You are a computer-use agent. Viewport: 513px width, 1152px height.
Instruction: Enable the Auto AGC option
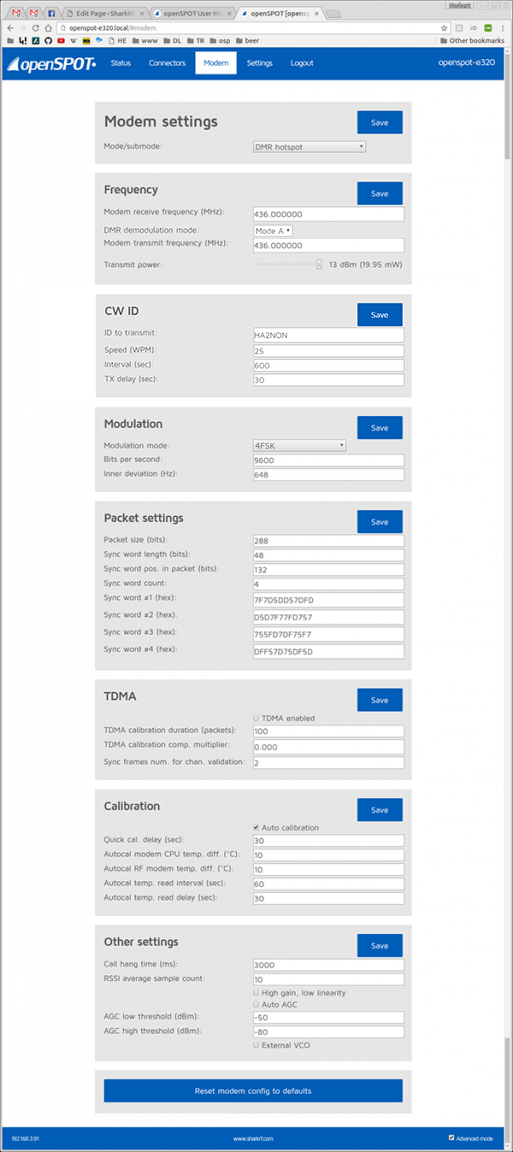coord(256,1004)
